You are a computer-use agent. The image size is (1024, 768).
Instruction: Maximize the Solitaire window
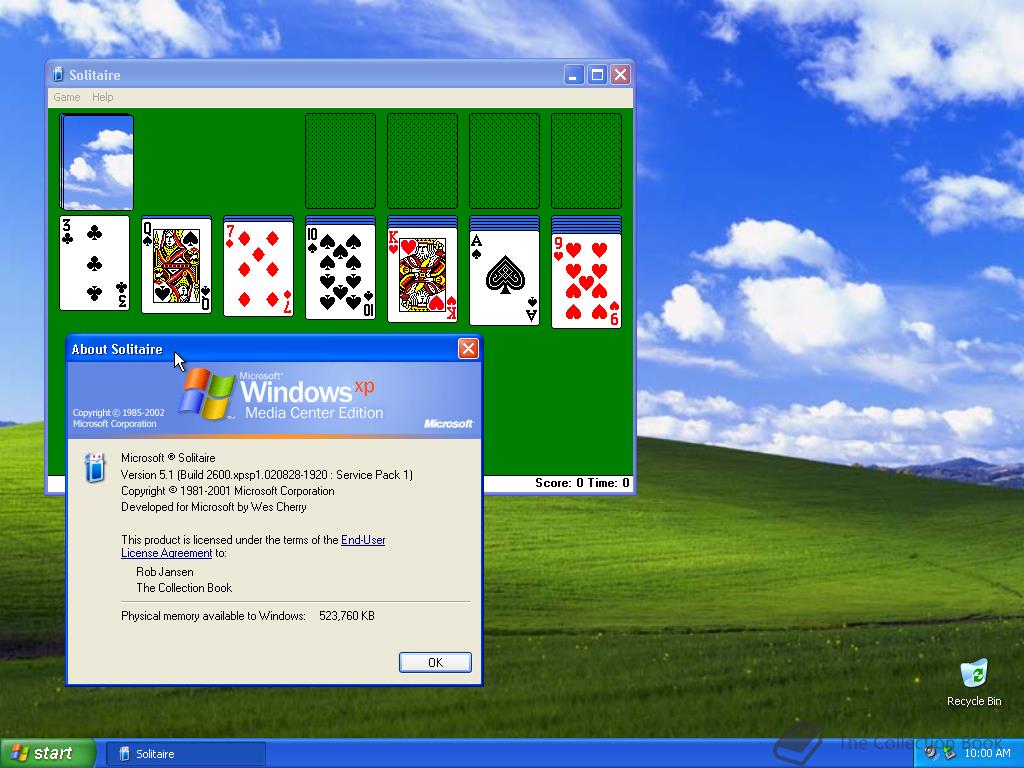[x=597, y=75]
